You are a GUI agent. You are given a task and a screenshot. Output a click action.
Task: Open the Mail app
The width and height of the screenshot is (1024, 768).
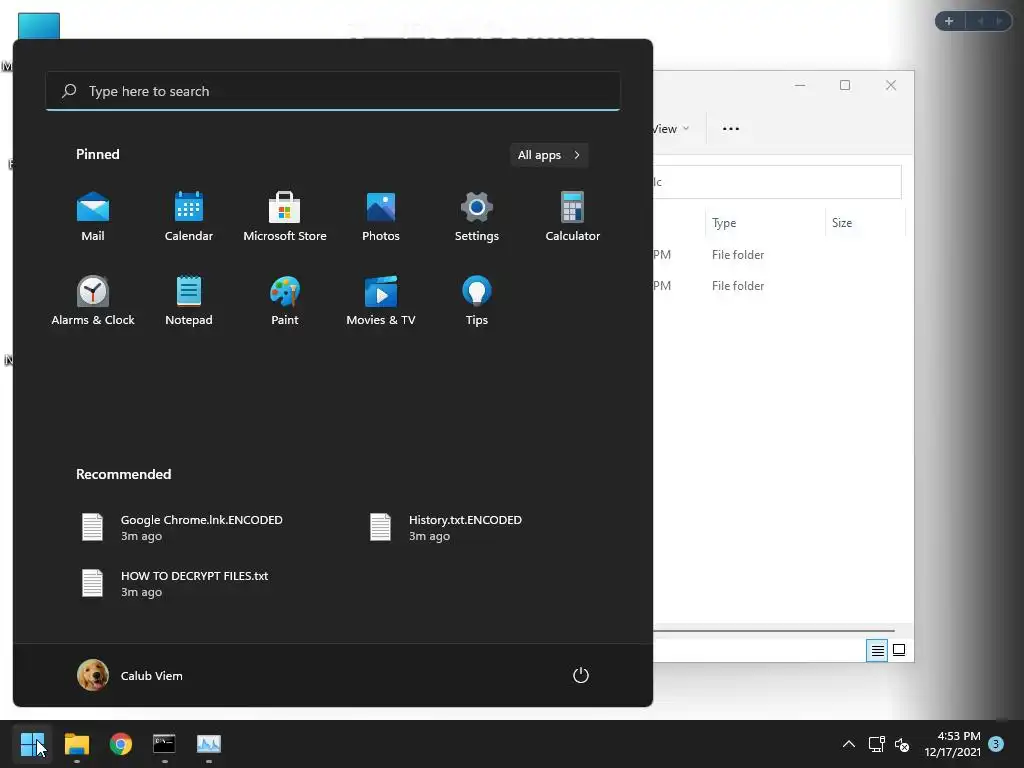[x=93, y=217]
